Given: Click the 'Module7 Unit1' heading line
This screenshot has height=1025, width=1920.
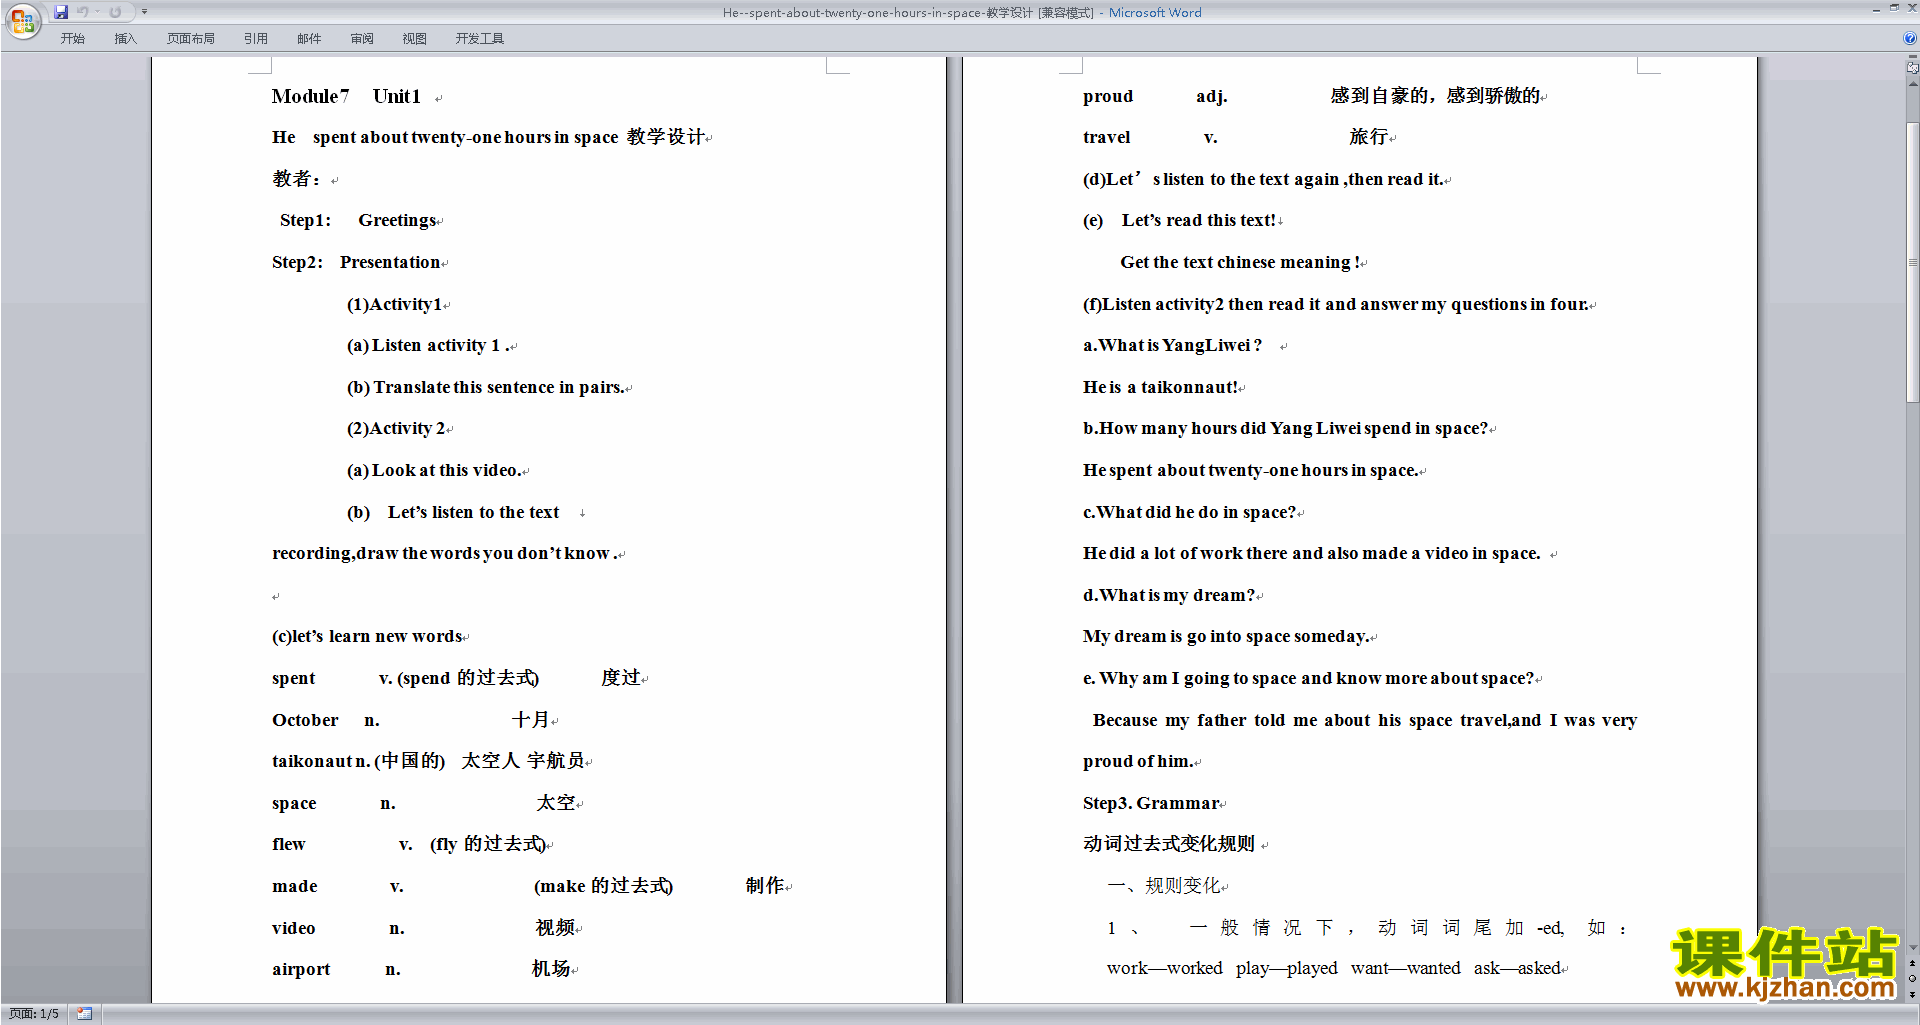Looking at the screenshot, I should coord(346,96).
